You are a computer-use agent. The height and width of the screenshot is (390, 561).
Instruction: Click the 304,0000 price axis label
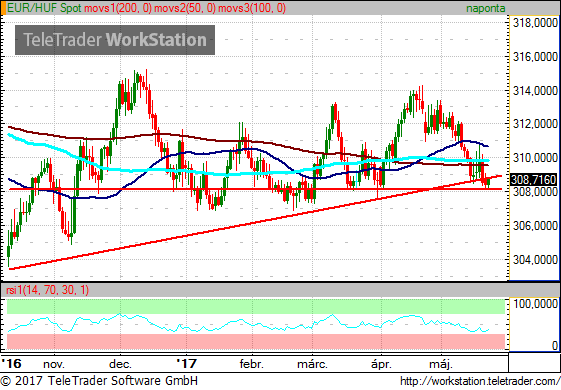coord(535,259)
